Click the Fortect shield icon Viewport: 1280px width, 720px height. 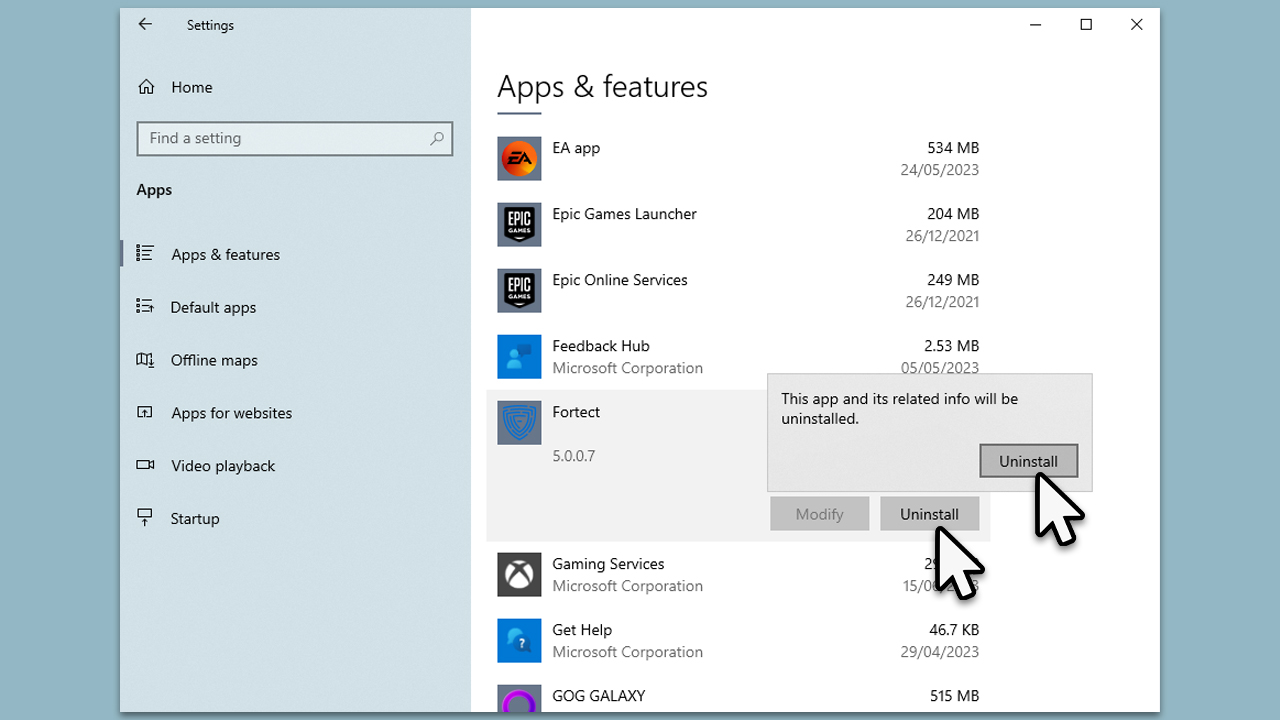point(519,423)
